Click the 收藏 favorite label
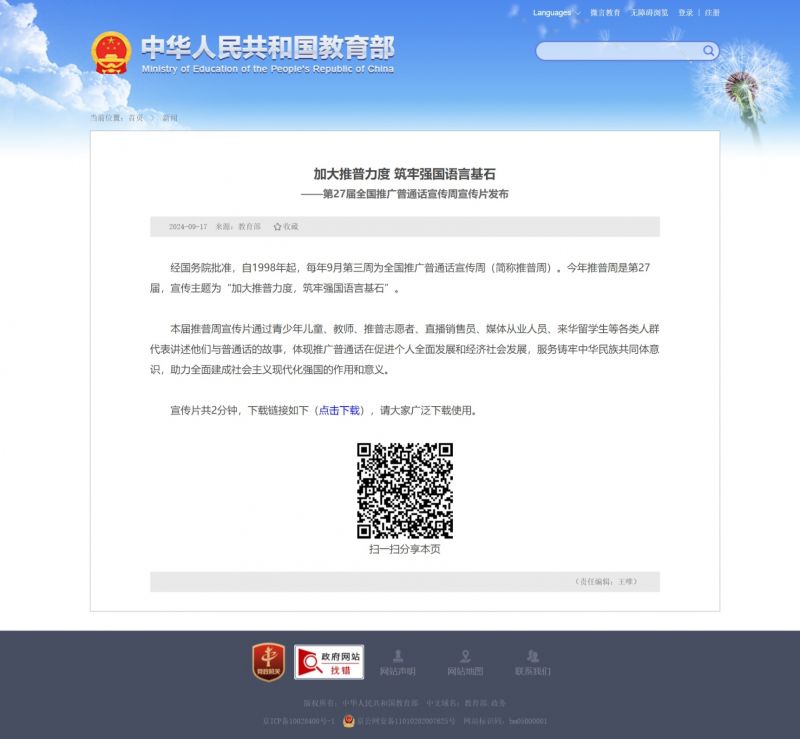This screenshot has width=800, height=739. (x=291, y=227)
